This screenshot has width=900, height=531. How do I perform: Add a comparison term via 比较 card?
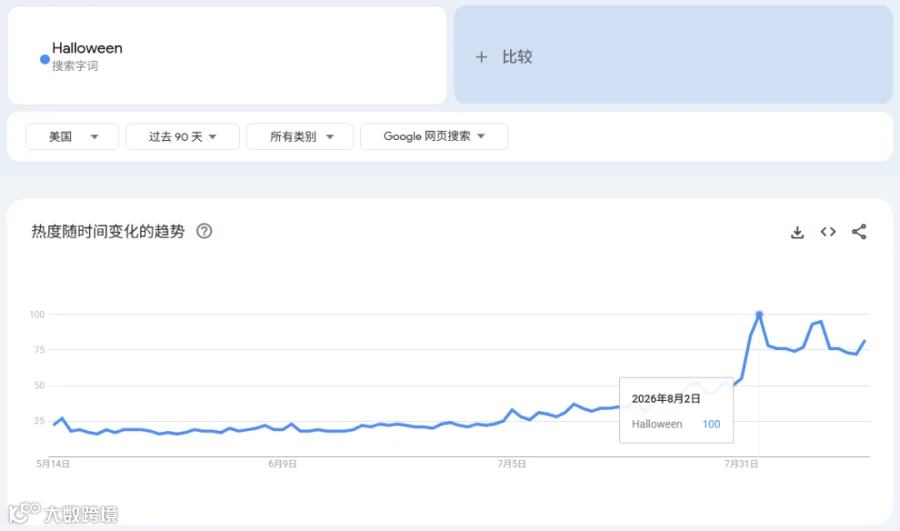(x=673, y=55)
